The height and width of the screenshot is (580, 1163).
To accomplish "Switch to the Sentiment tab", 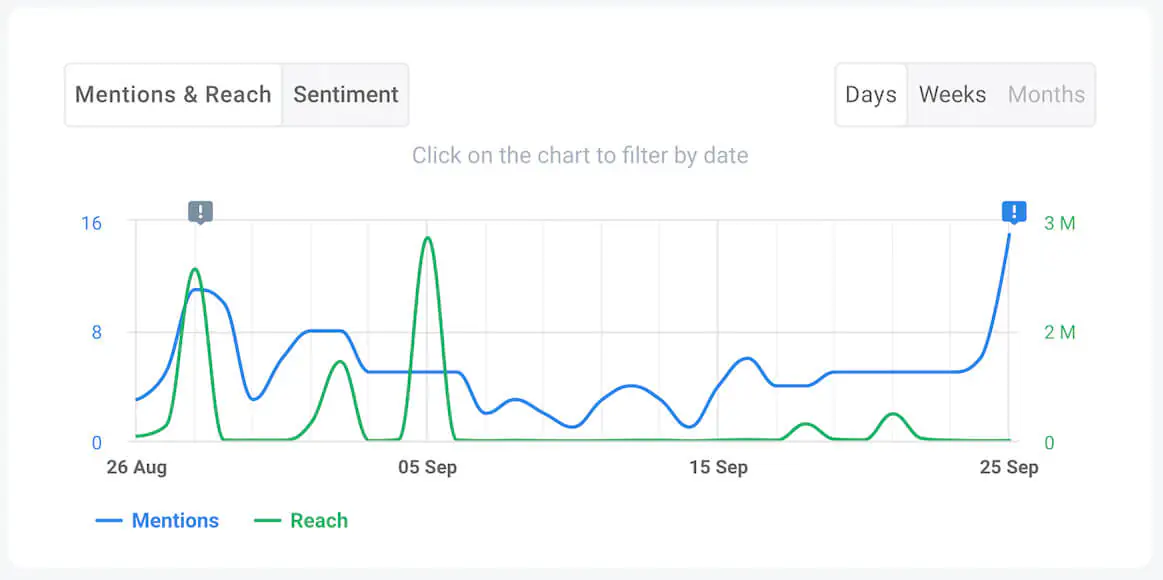I will pos(345,94).
